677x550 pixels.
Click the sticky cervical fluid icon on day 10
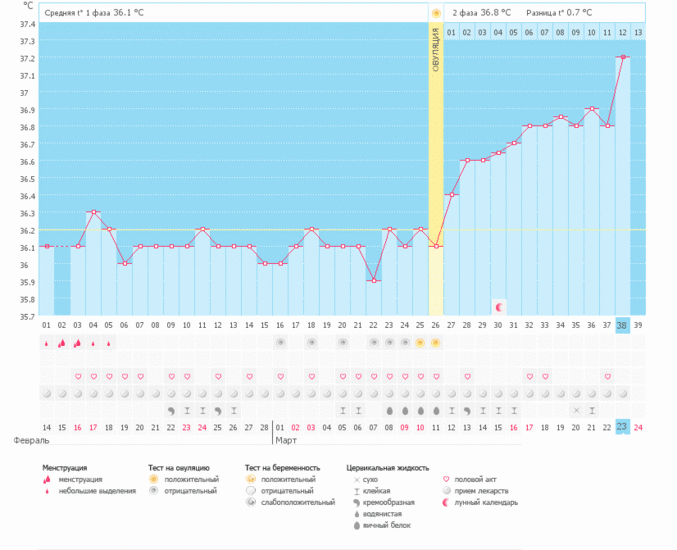tap(187, 411)
